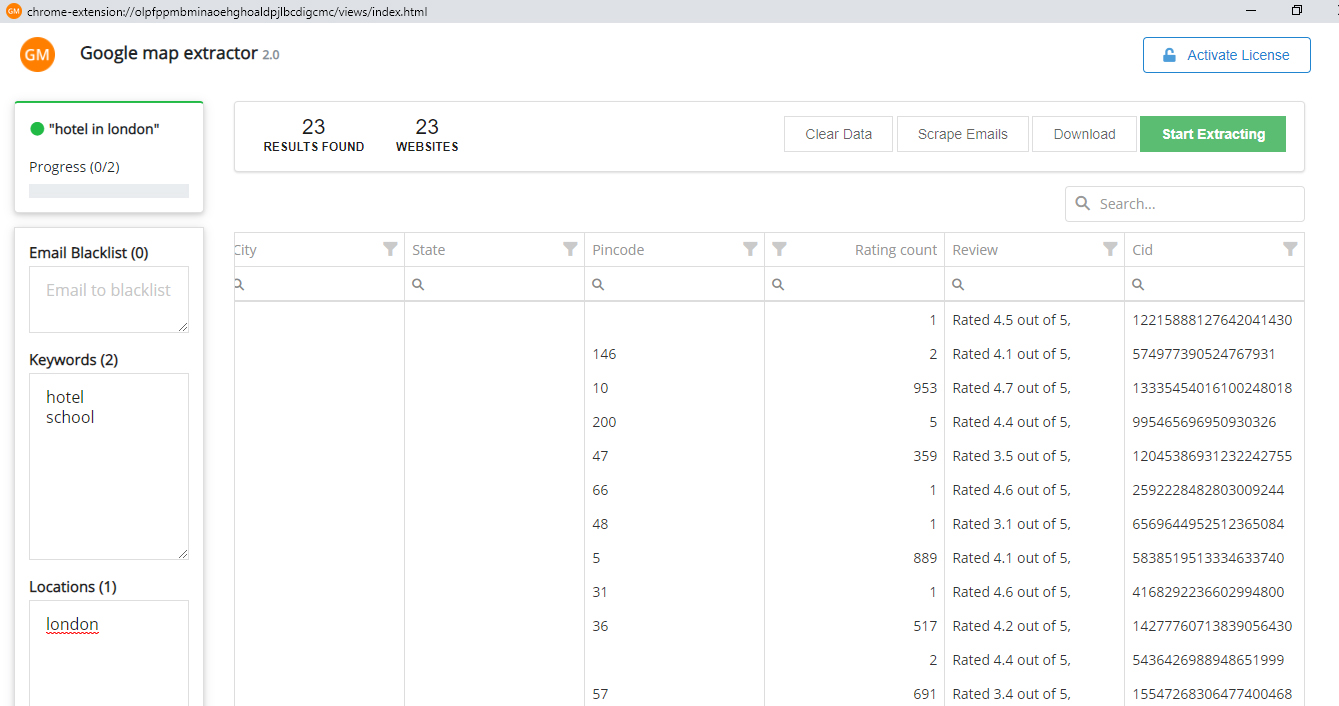Image resolution: width=1339 pixels, height=706 pixels.
Task: Click the progress bar under Progress (0/2)
Action: click(x=109, y=191)
